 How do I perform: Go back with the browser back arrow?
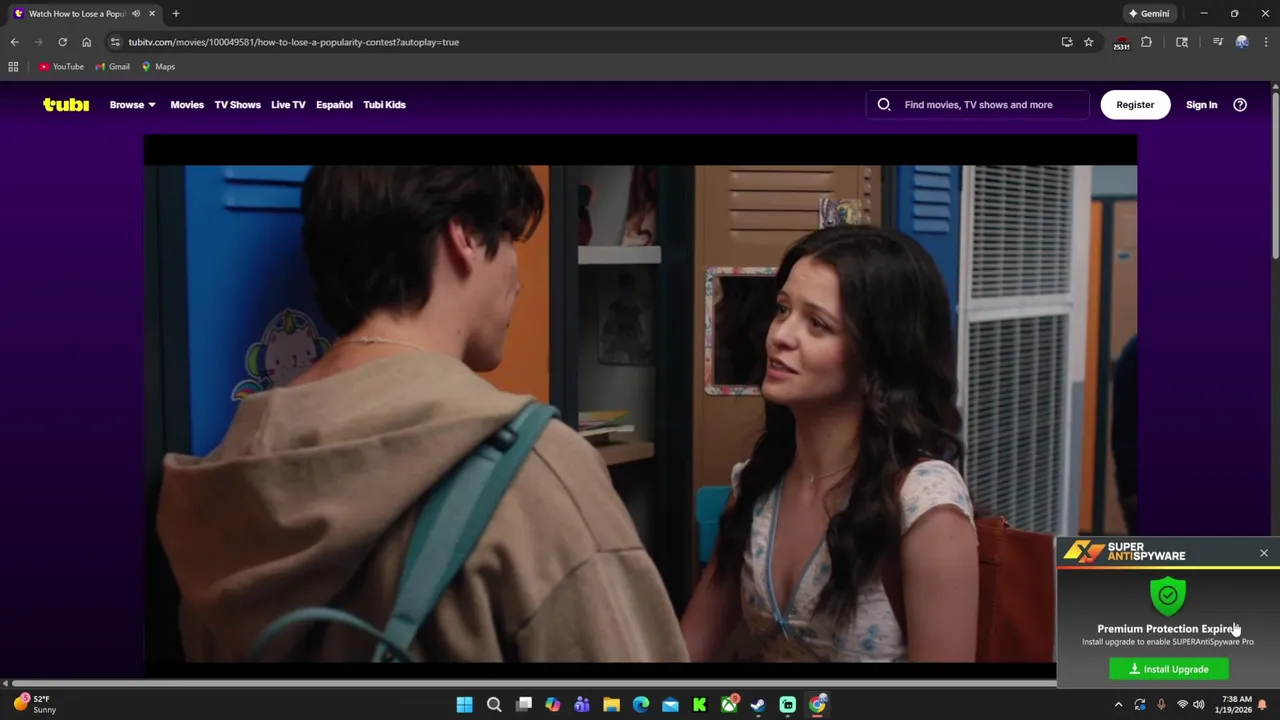(x=15, y=42)
